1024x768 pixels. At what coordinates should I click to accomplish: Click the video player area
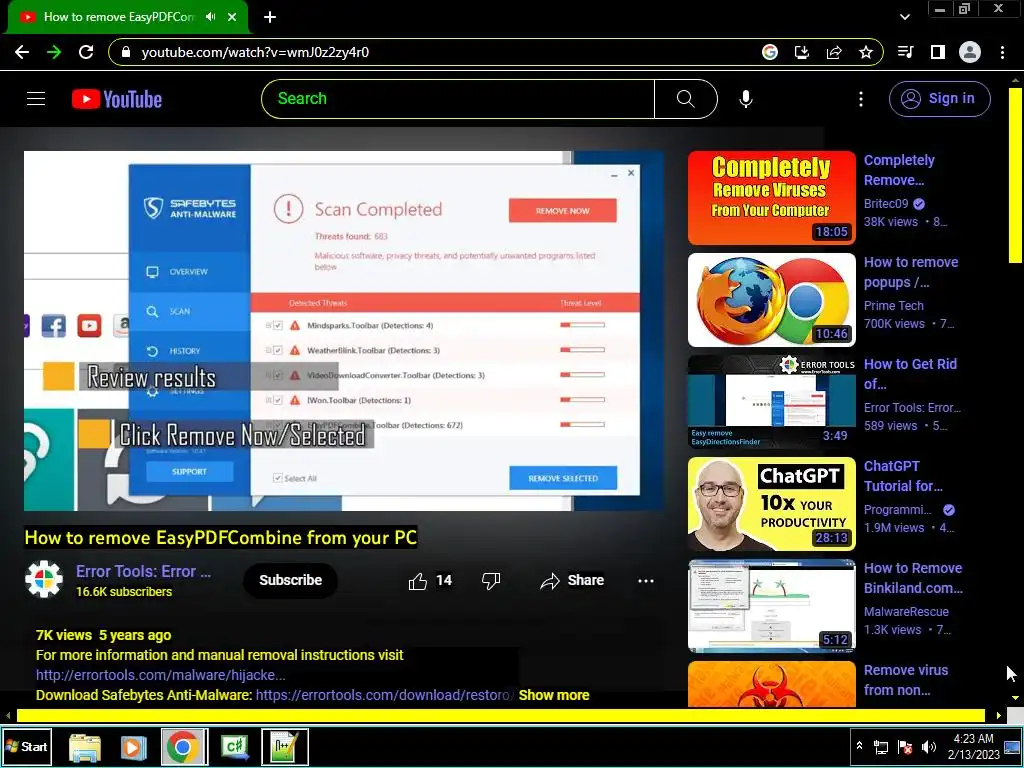(344, 330)
